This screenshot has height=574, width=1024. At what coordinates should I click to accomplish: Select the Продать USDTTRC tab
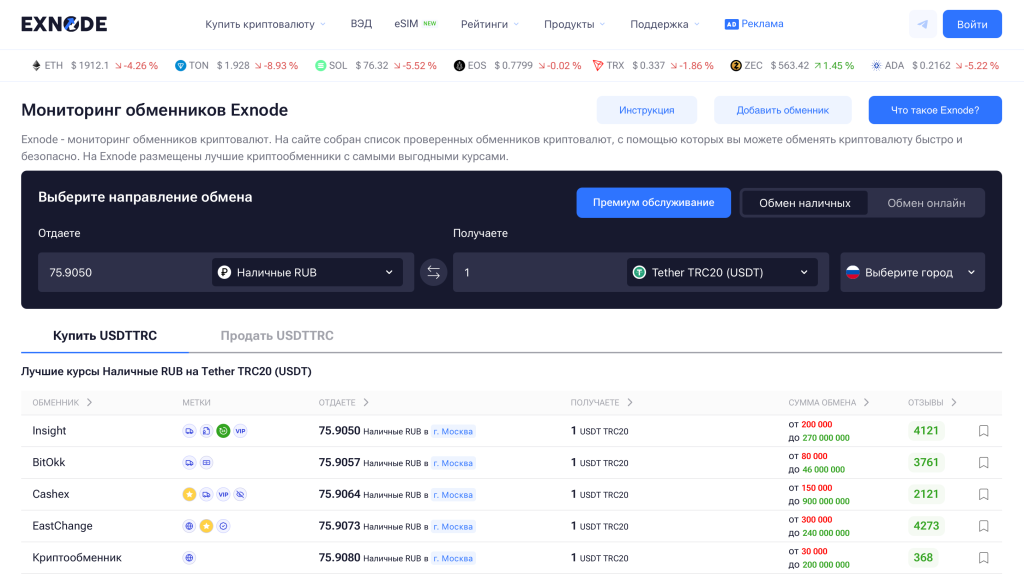(x=277, y=336)
